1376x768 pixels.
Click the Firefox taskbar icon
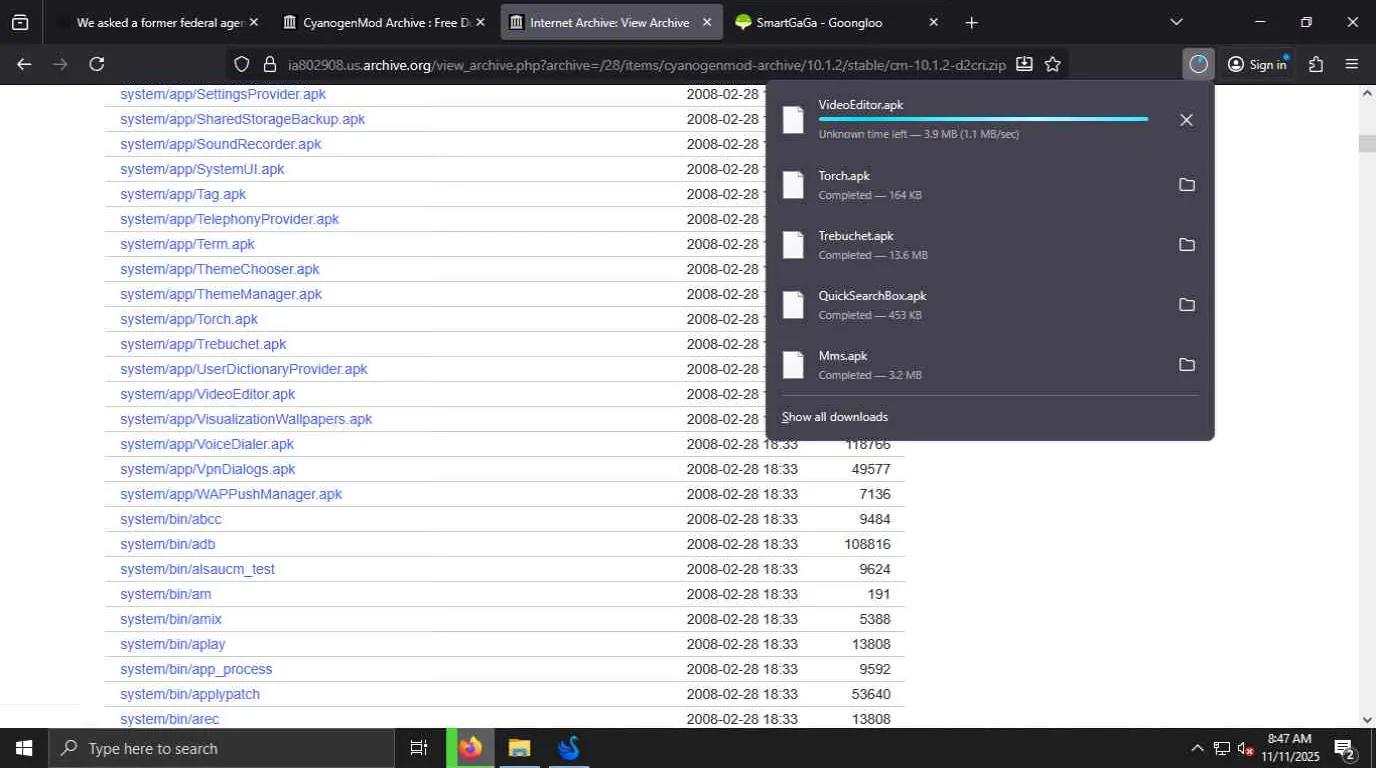[x=470, y=748]
